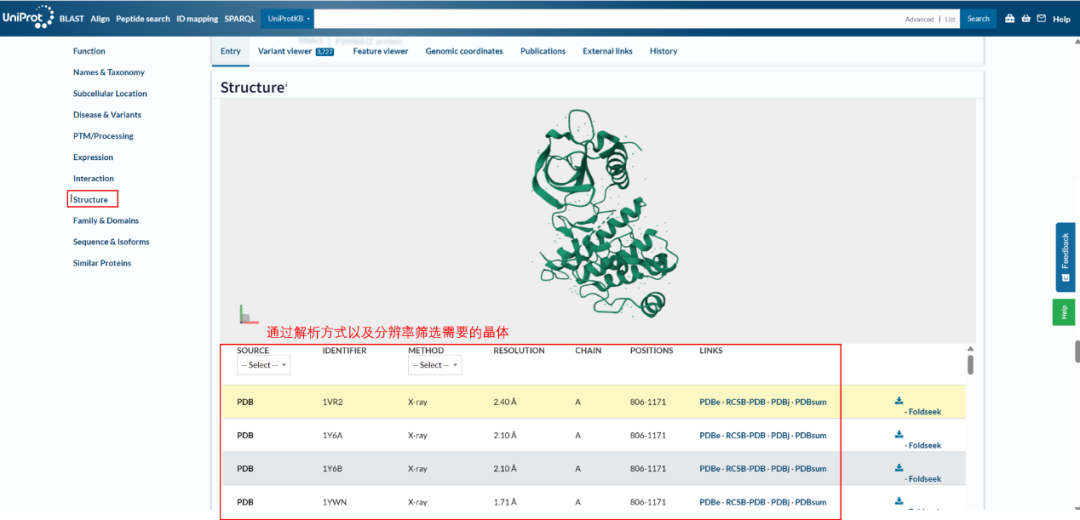This screenshot has height=520, width=1080.
Task: Jump to Disease & Variants section
Action: 107,115
